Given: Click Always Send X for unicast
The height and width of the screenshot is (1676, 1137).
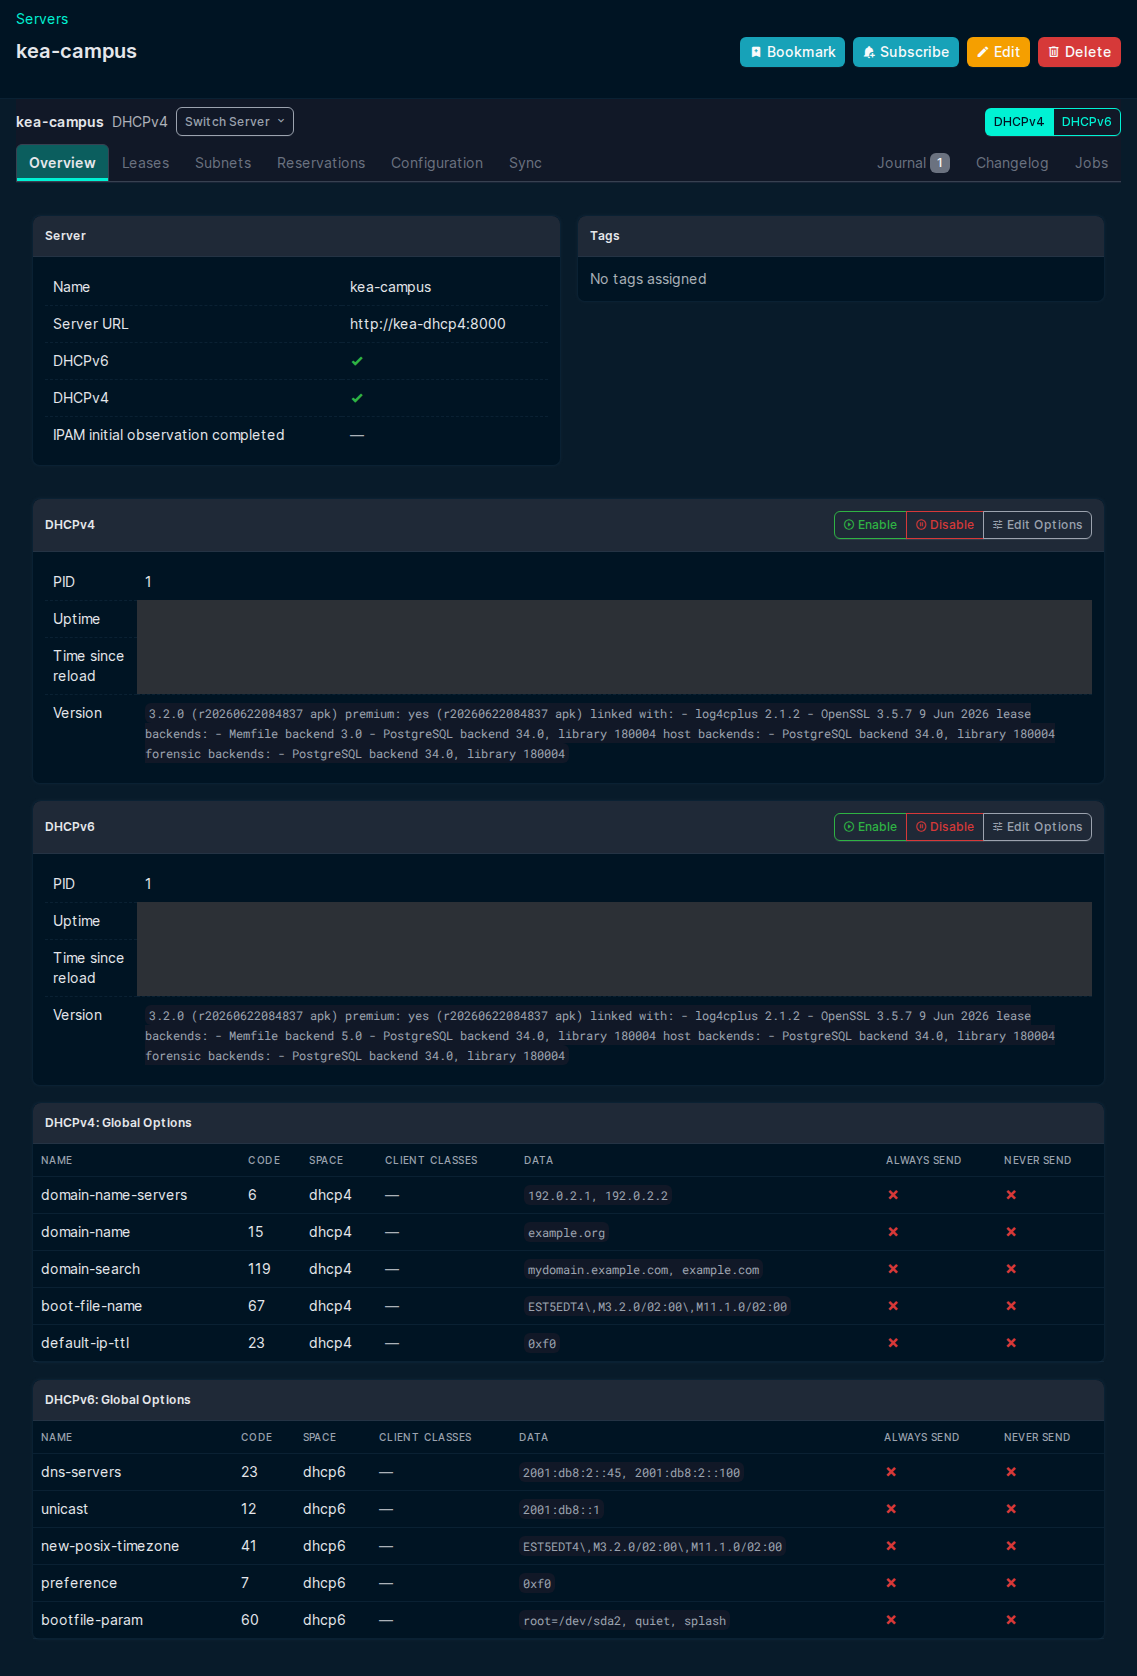Looking at the screenshot, I should [x=891, y=1509].
